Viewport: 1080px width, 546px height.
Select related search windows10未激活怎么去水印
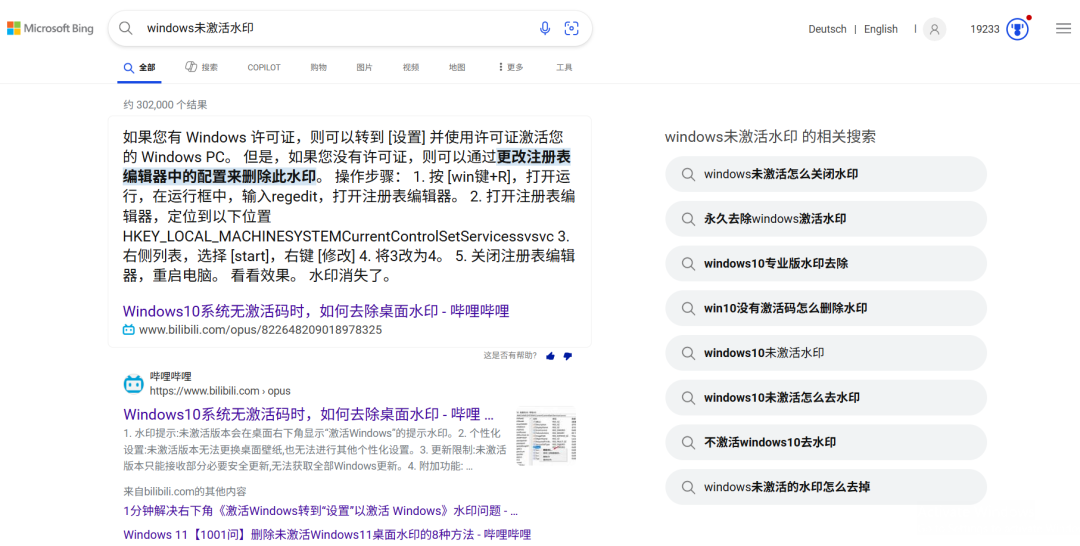pos(826,398)
